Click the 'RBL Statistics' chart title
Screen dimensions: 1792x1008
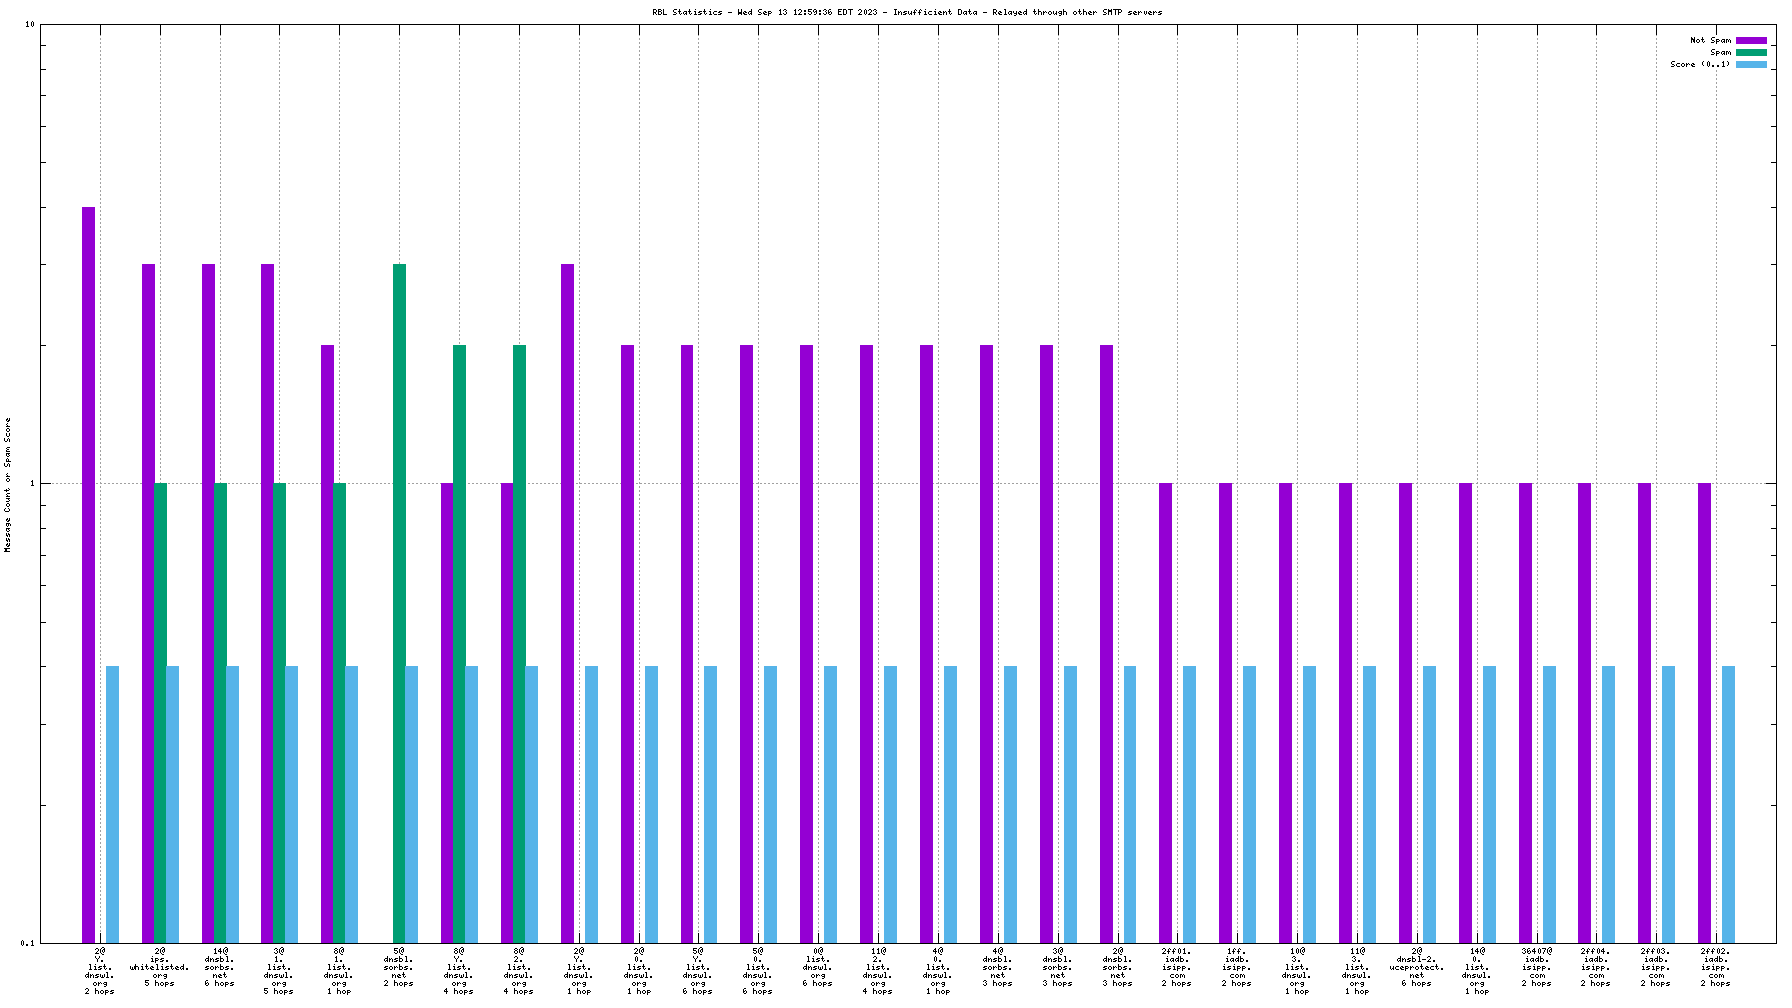[907, 13]
